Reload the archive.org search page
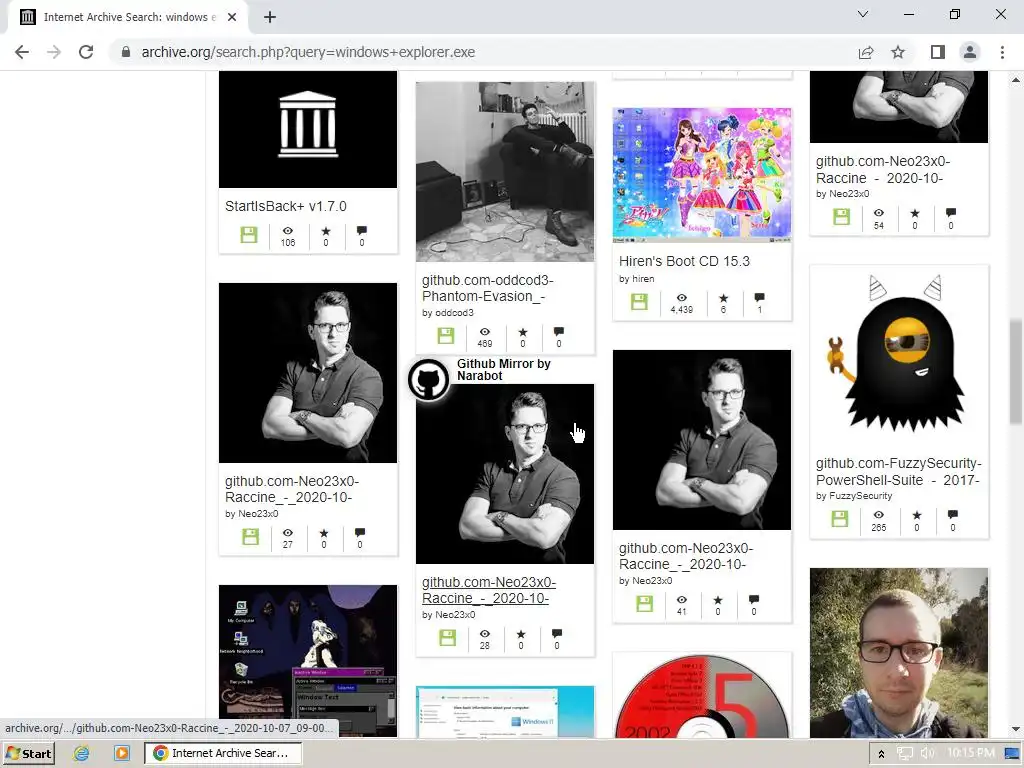This screenshot has height=768, width=1024. (86, 52)
